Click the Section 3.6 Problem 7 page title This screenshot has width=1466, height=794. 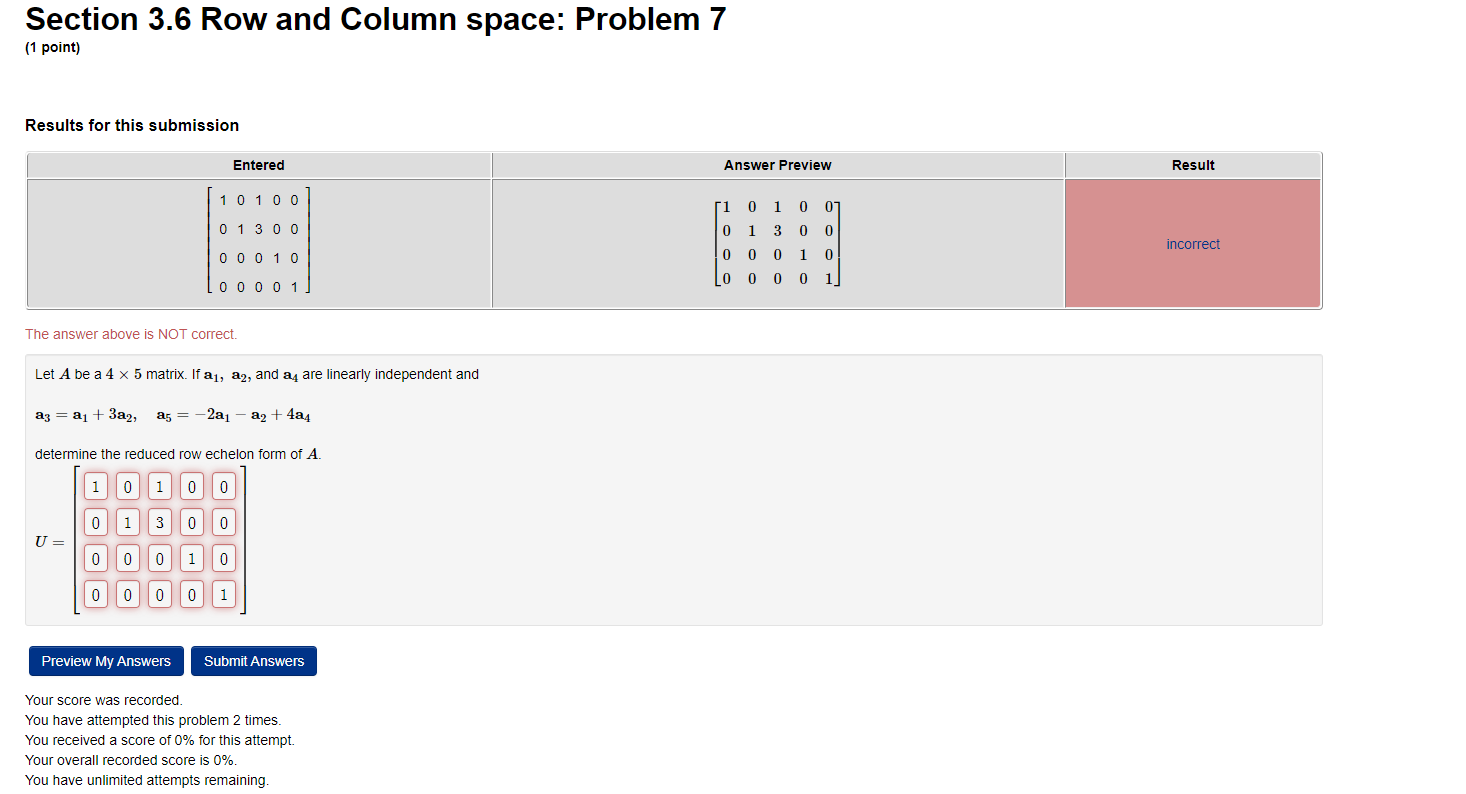click(x=375, y=19)
